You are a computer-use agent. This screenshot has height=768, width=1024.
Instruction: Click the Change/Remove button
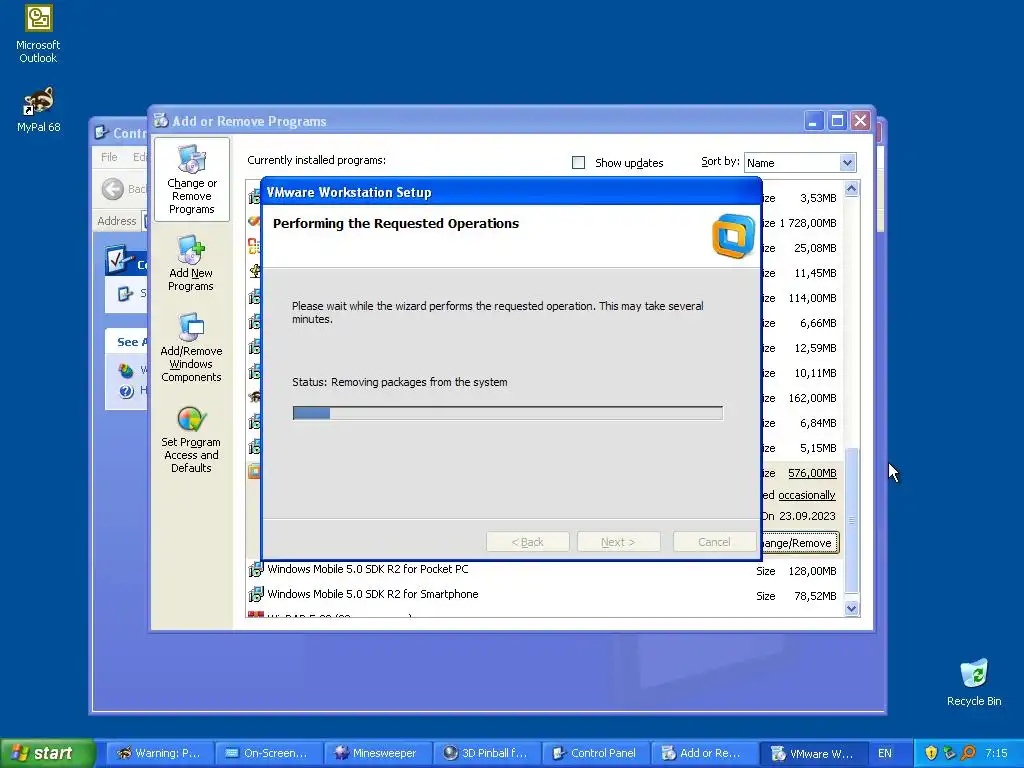click(800, 543)
